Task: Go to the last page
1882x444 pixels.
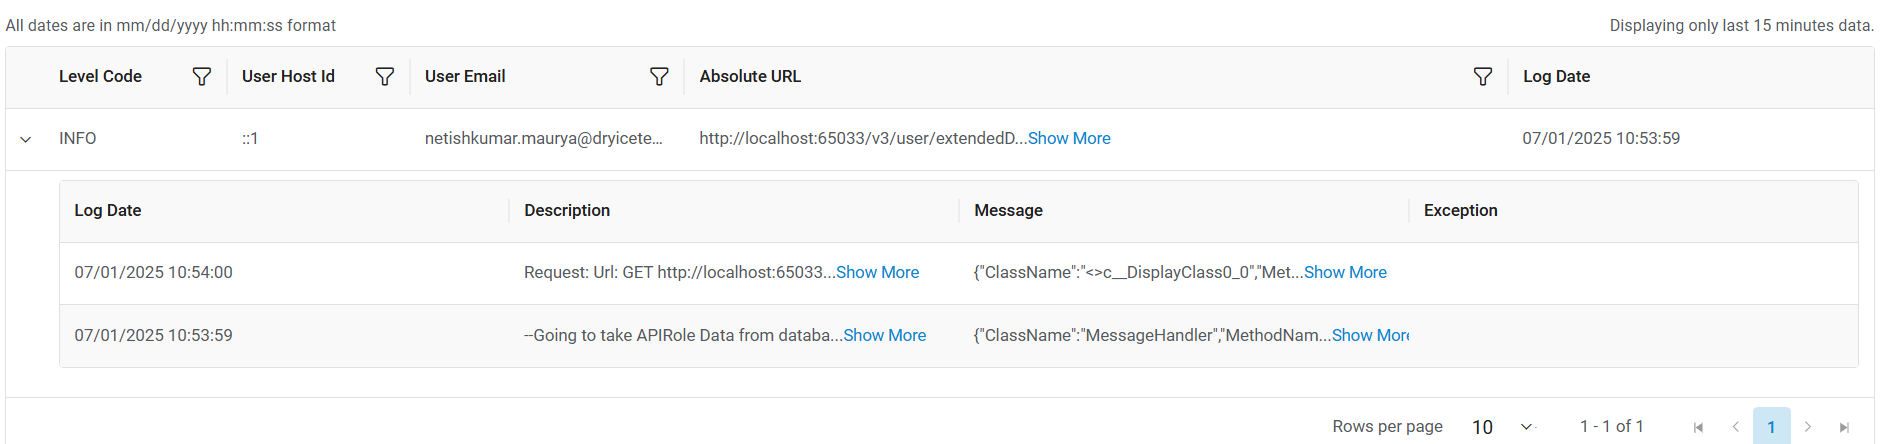Action: 1845,427
